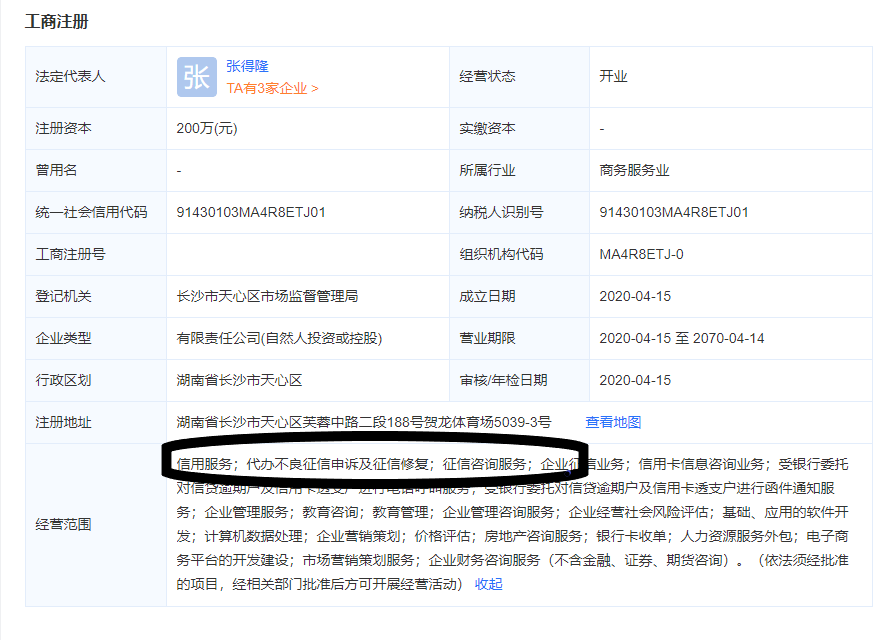The height and width of the screenshot is (640, 892).
Task: Click organization code MA4R8ETJ-0
Action: 641,254
